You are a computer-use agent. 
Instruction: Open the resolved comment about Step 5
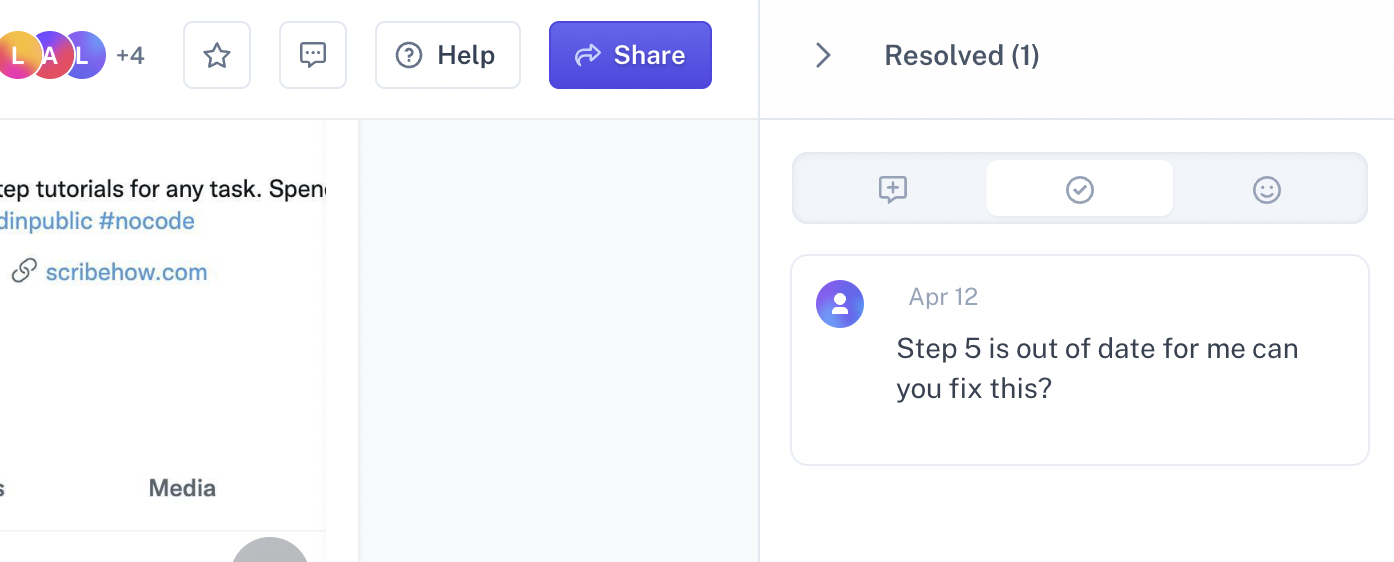1079,360
